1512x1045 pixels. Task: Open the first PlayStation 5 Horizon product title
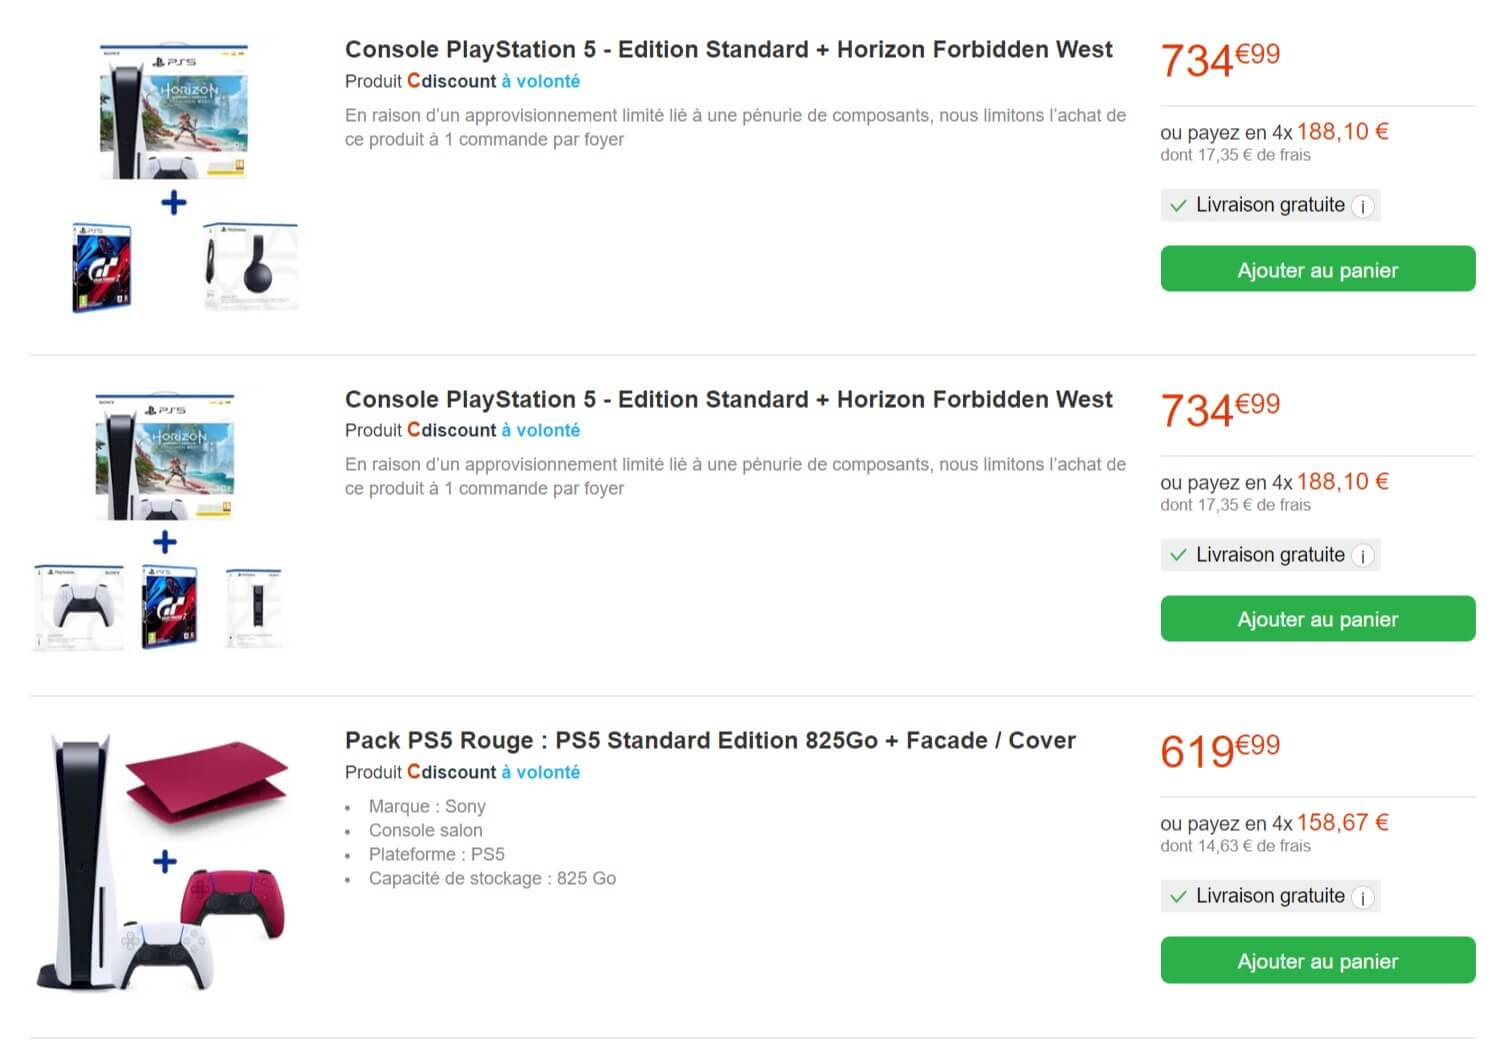(x=728, y=50)
